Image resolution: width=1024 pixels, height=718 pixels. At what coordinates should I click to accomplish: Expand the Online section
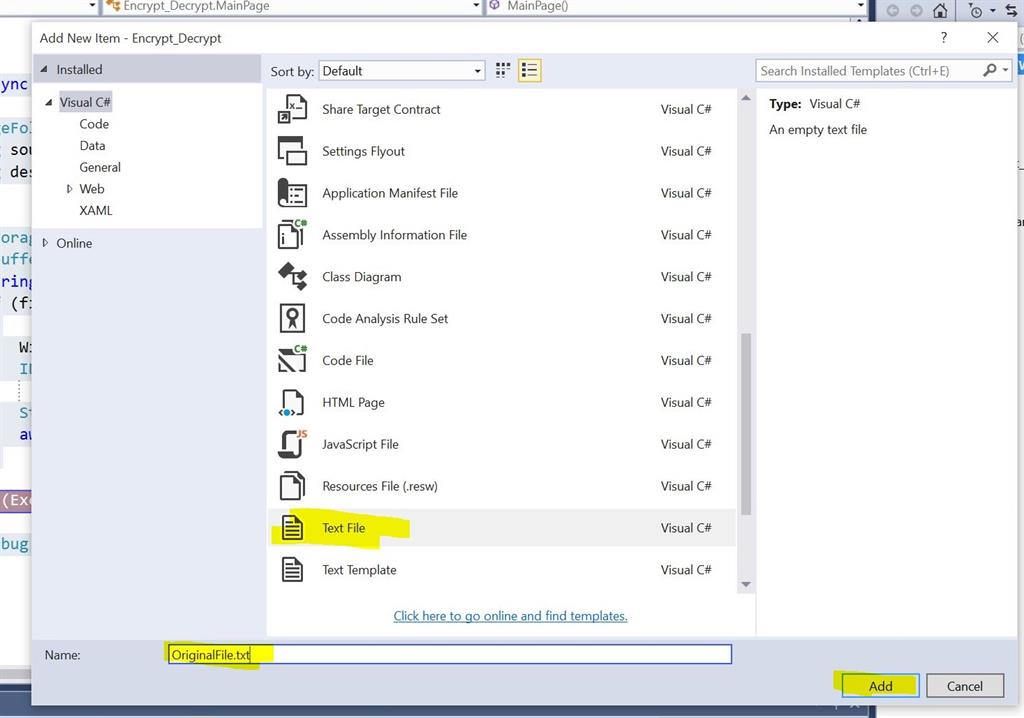[45, 243]
